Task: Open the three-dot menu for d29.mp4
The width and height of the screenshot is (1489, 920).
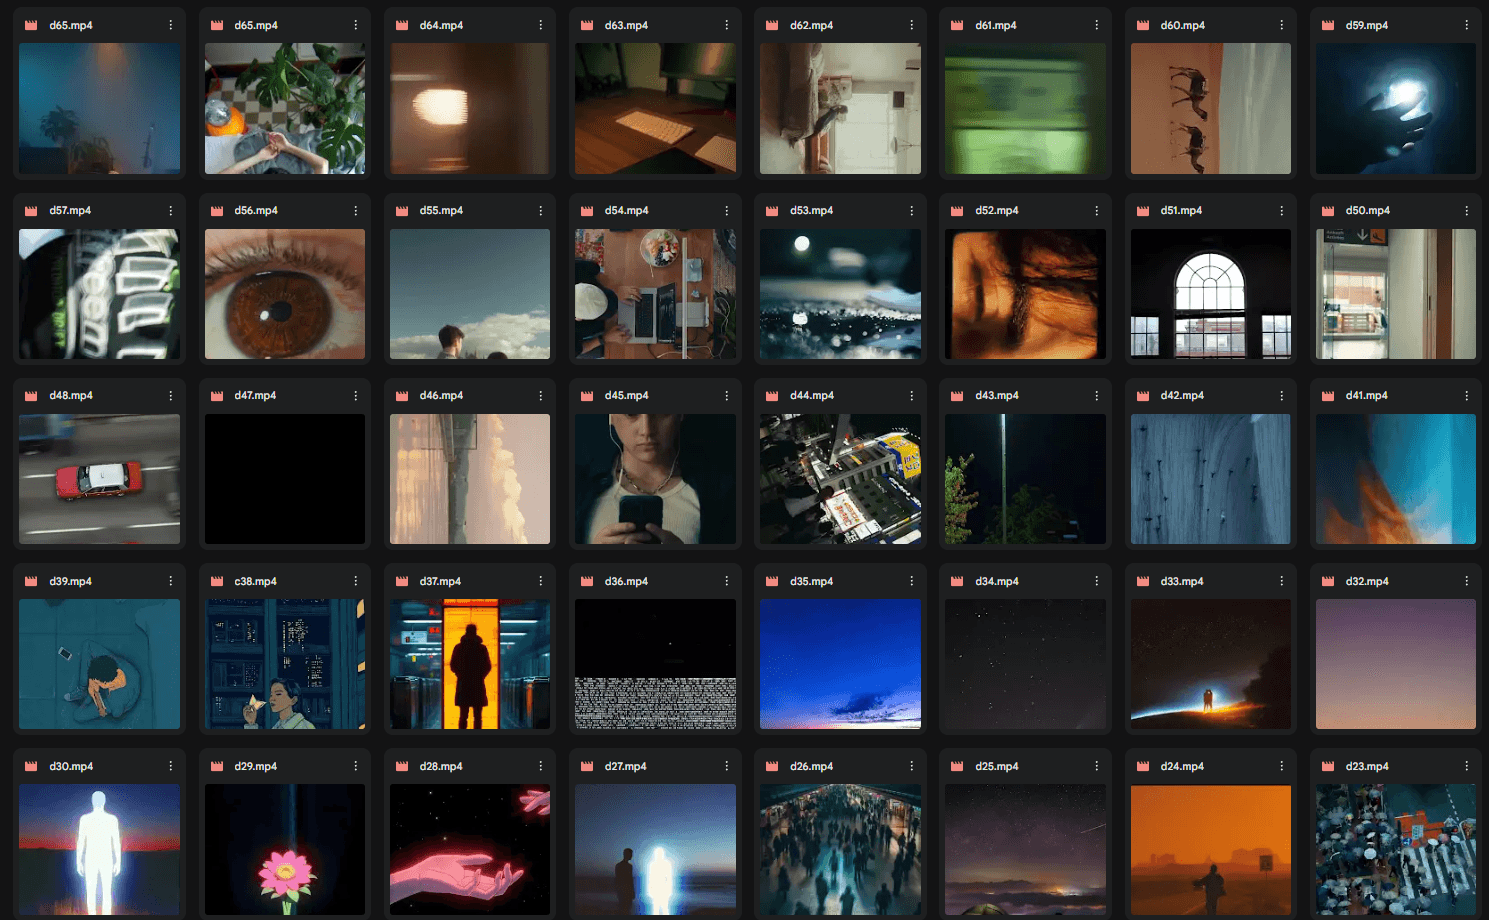Action: pos(356,767)
